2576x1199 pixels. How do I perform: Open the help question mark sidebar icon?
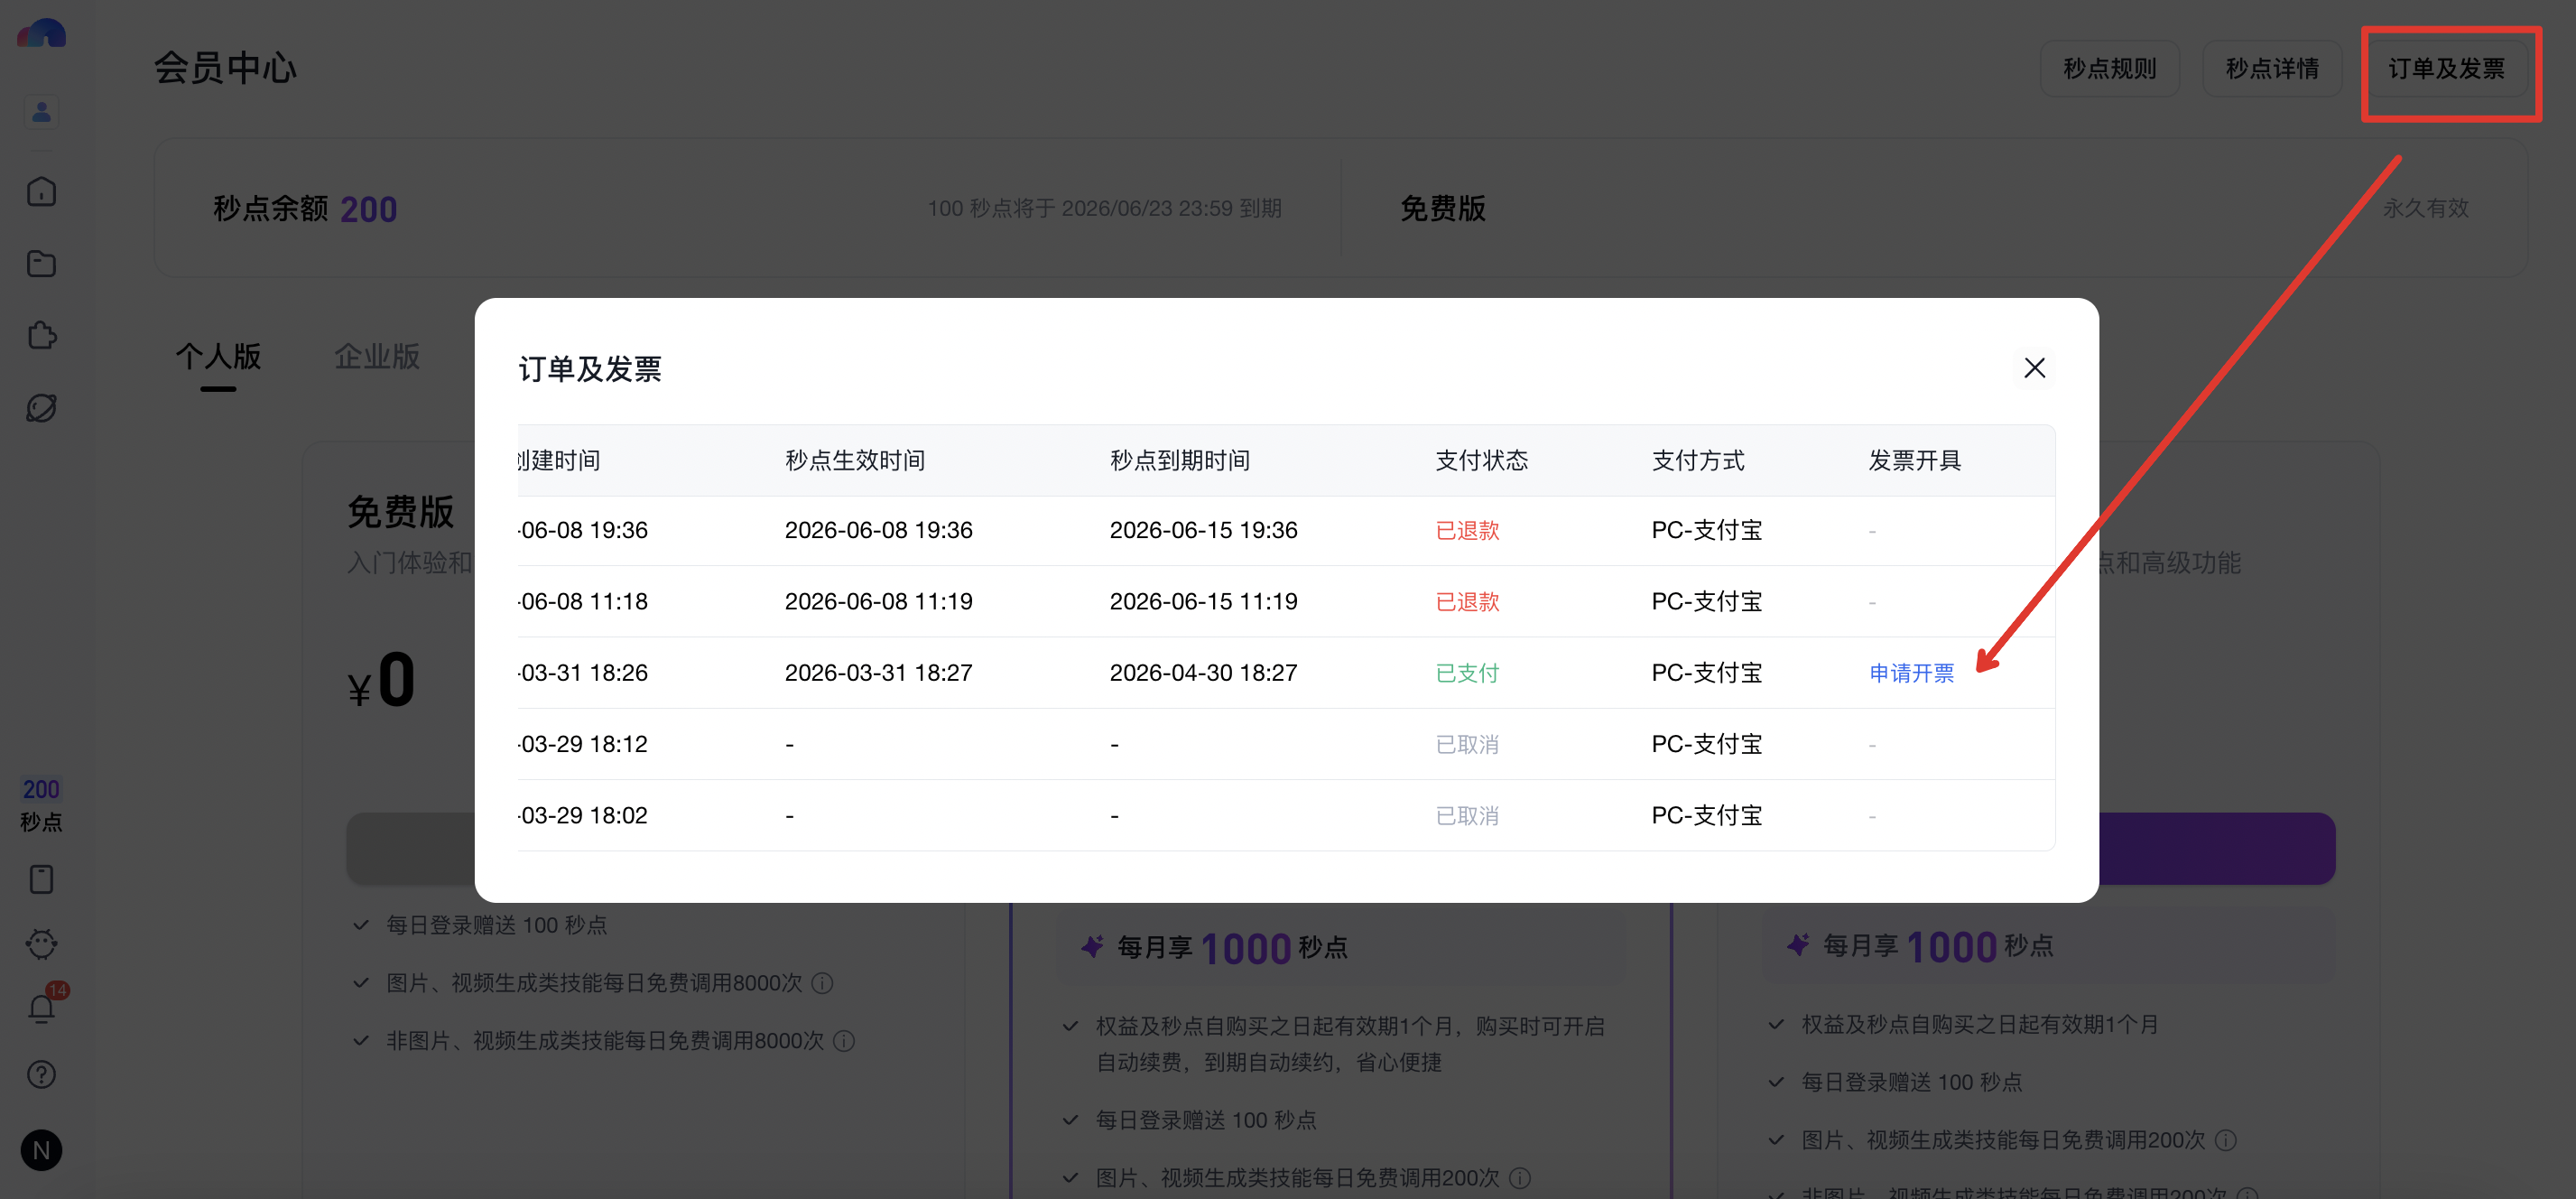tap(41, 1075)
